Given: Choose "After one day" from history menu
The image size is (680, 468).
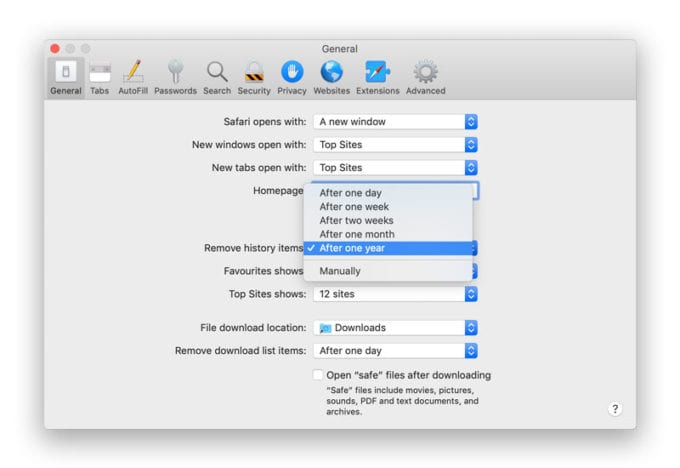Looking at the screenshot, I should (350, 193).
